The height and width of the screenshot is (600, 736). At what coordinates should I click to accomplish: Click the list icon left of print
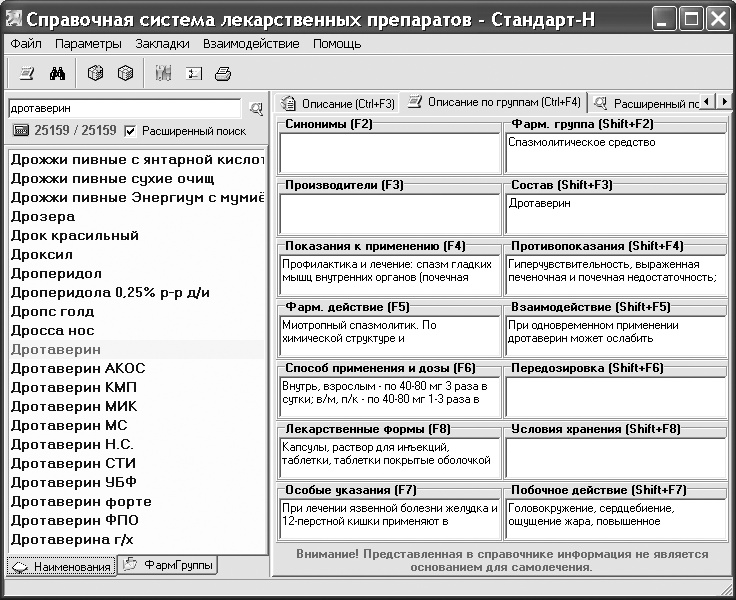click(193, 72)
